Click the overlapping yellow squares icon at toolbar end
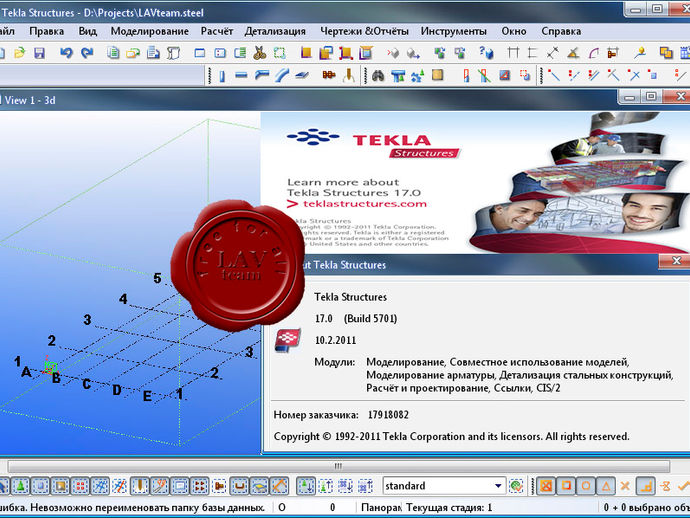This screenshot has height=518, width=690. pos(666,53)
